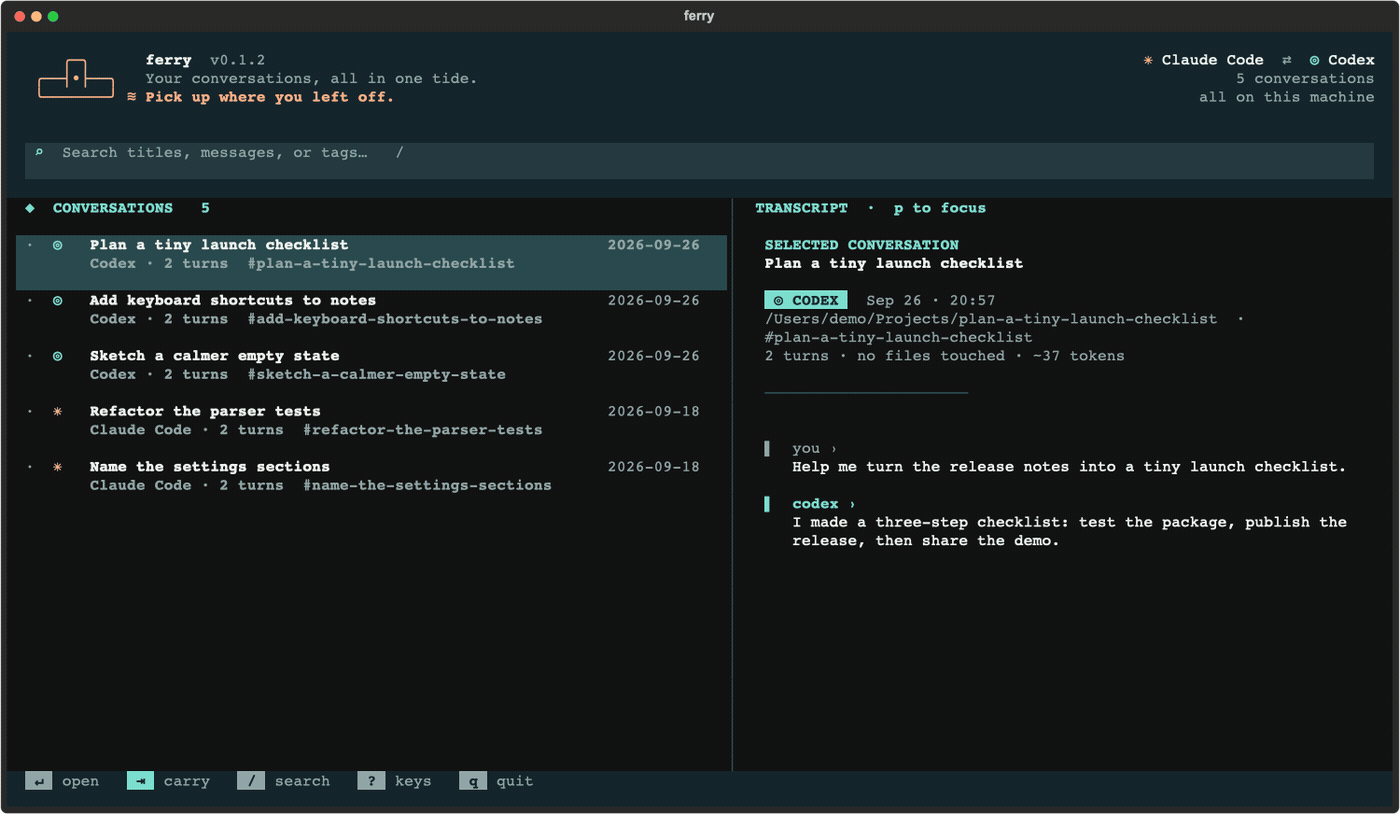Click the search magnifier icon

coord(39,153)
